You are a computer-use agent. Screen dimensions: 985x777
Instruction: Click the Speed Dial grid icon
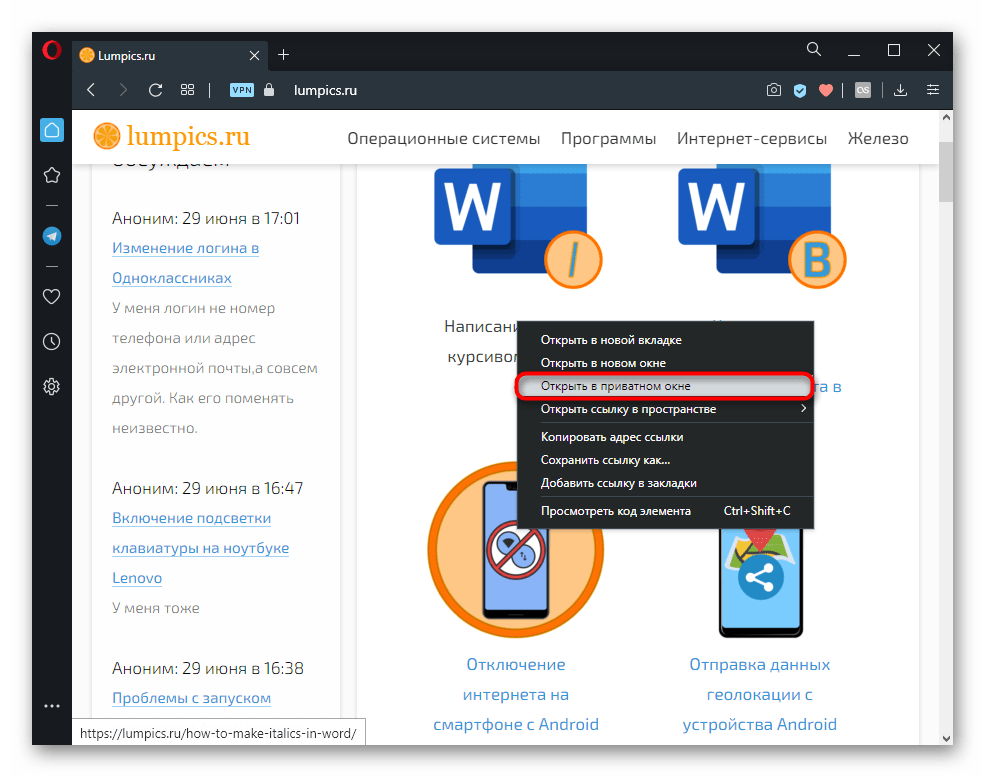pos(187,90)
